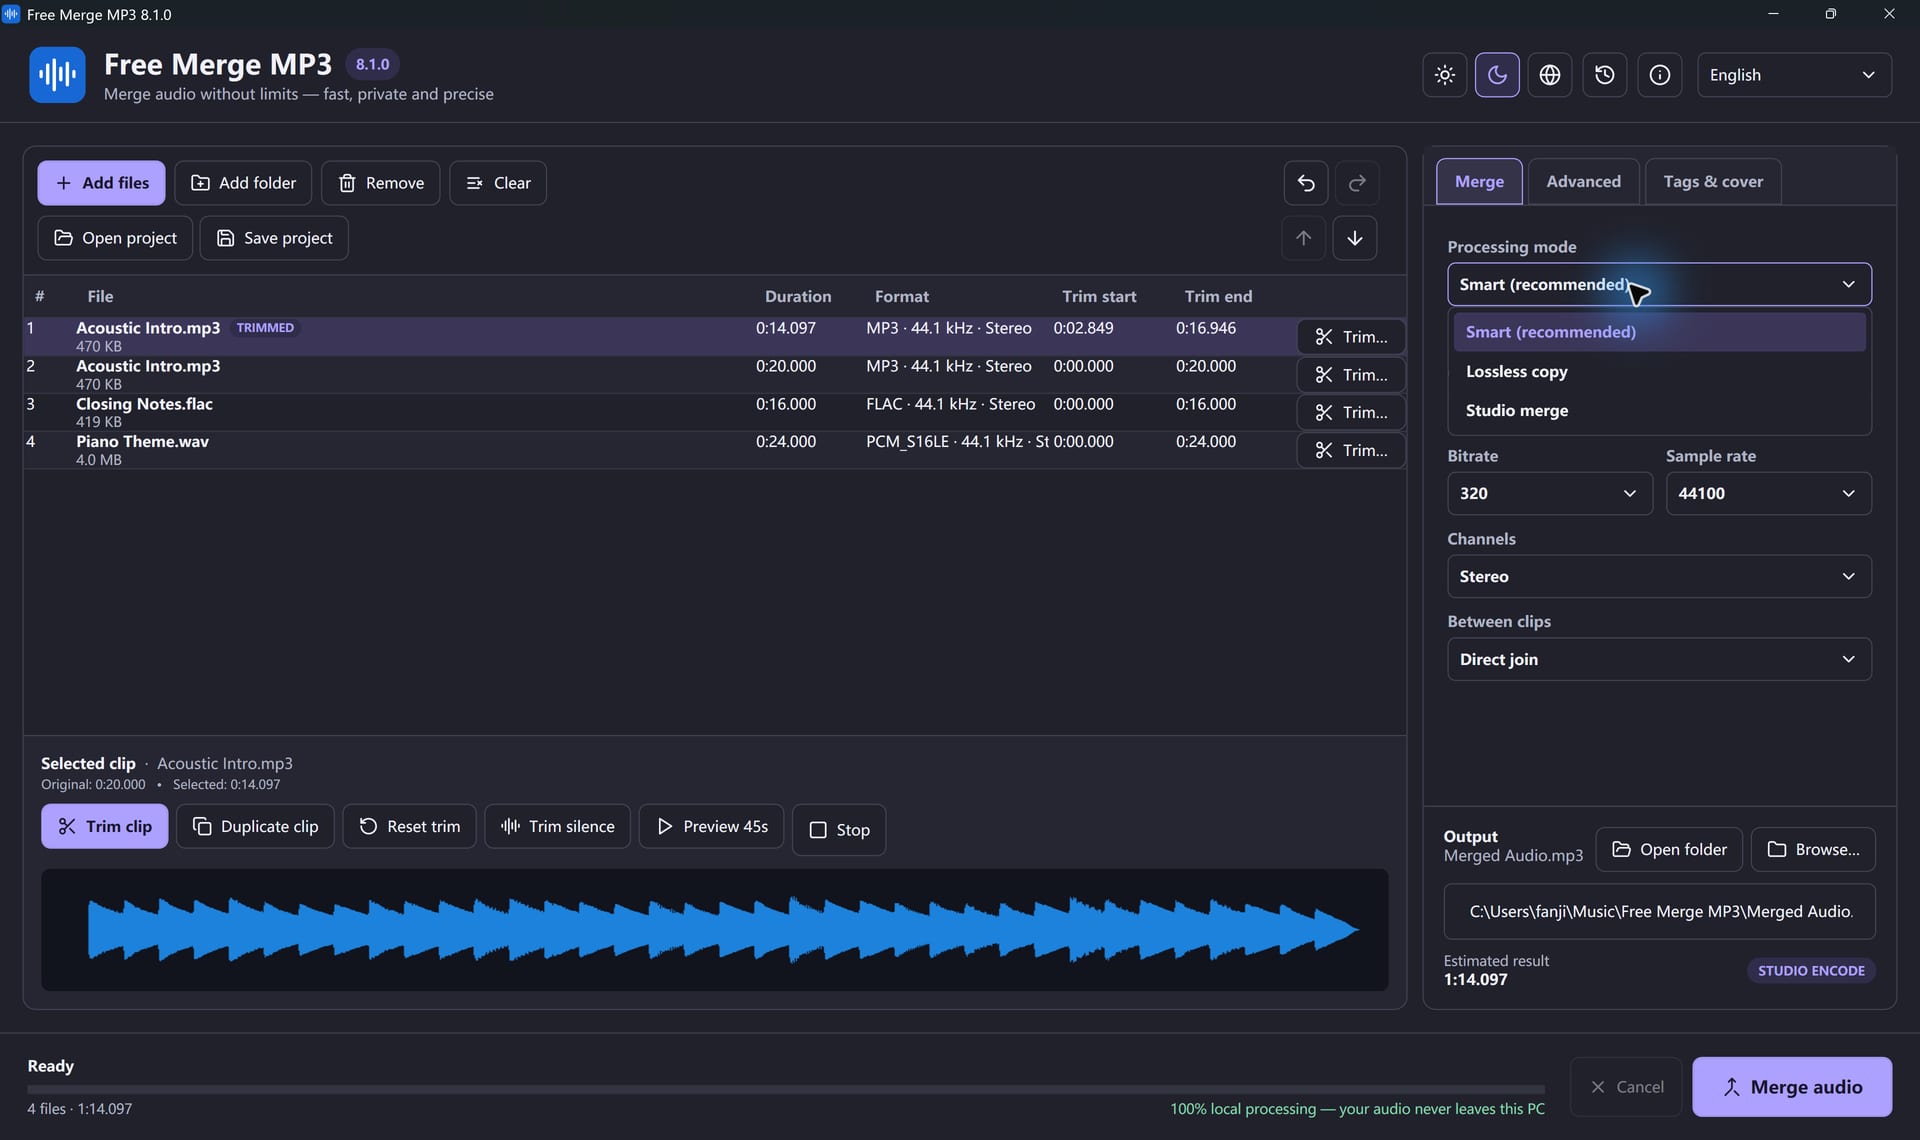Move selected clip down arrow

(x=1355, y=238)
